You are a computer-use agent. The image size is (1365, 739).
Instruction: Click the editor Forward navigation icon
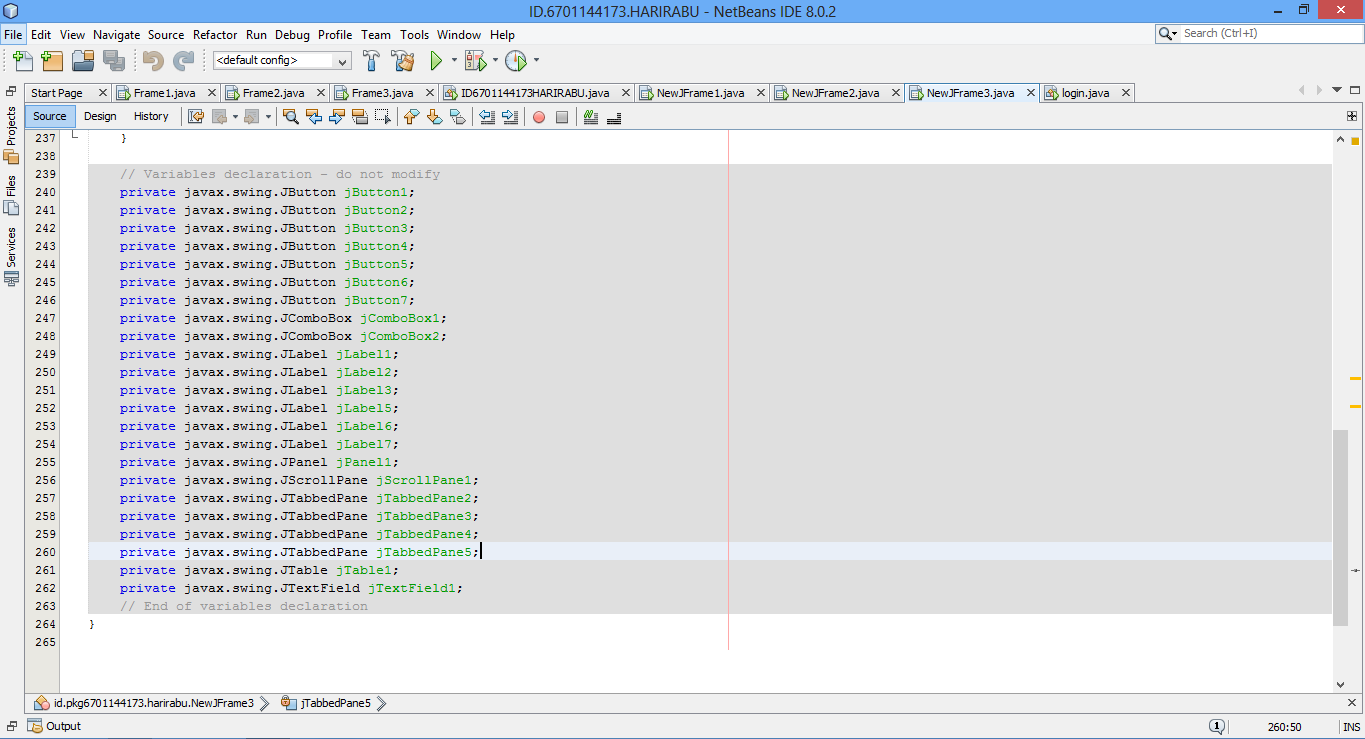[x=251, y=117]
